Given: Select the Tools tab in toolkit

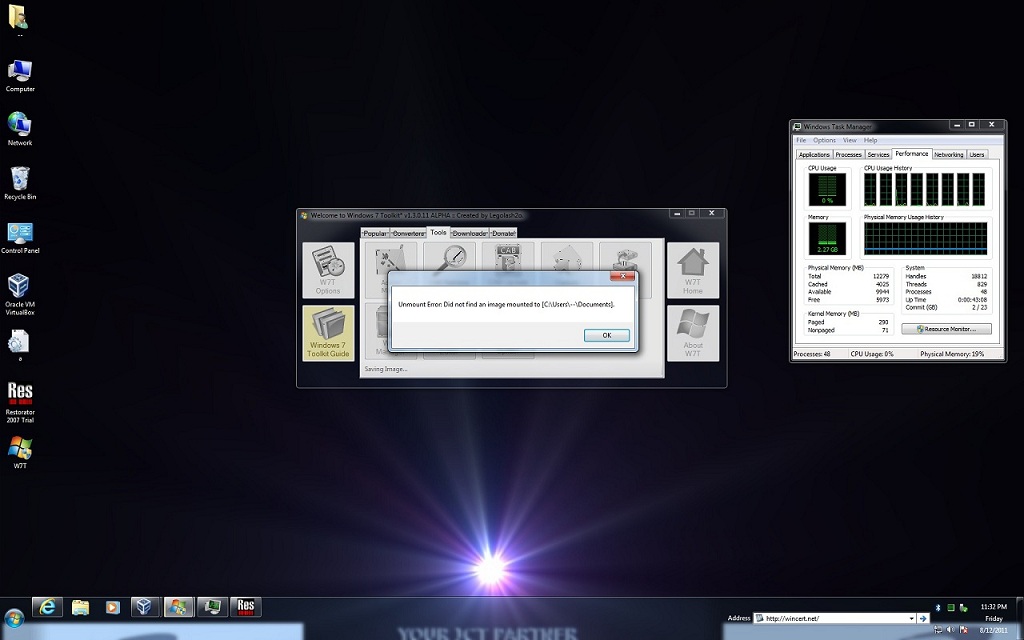Looking at the screenshot, I should point(438,232).
